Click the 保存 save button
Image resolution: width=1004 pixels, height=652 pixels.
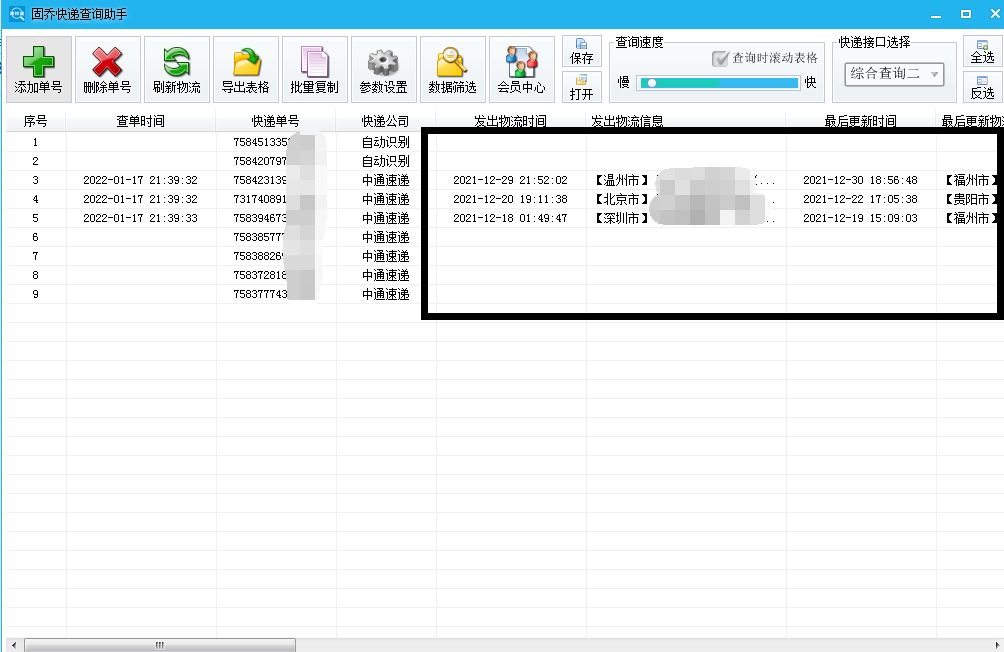581,52
